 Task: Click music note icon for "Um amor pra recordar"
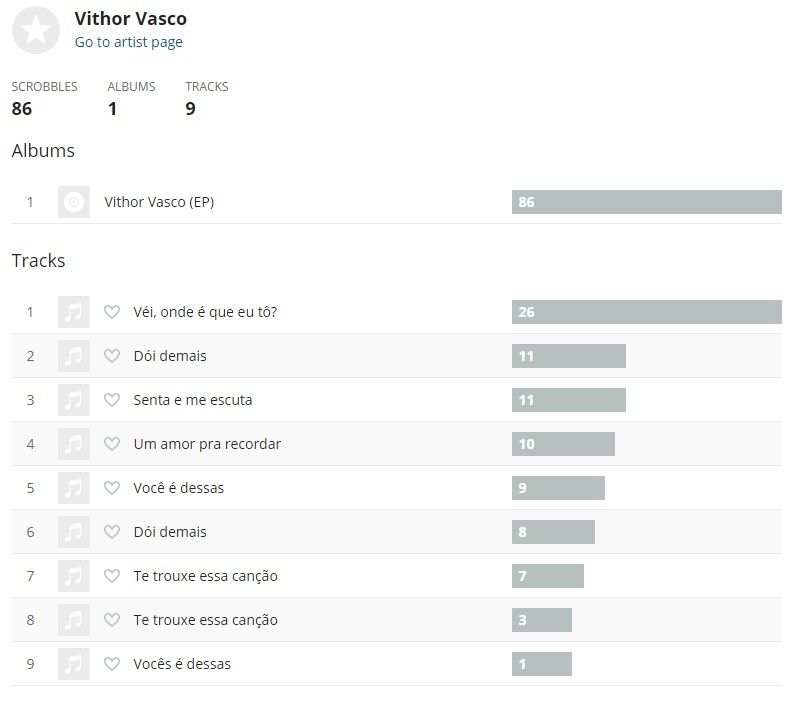tap(74, 444)
